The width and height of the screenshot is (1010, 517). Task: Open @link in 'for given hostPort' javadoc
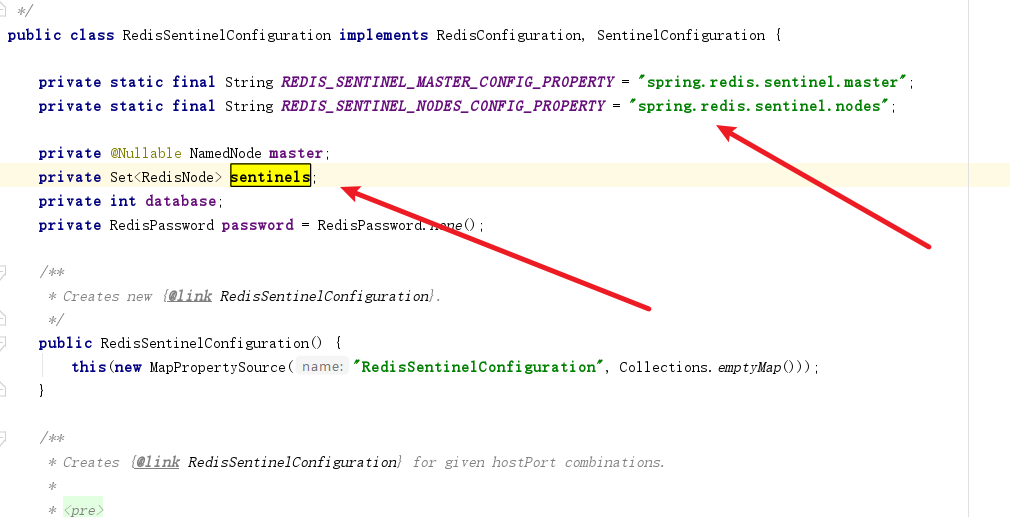point(157,462)
